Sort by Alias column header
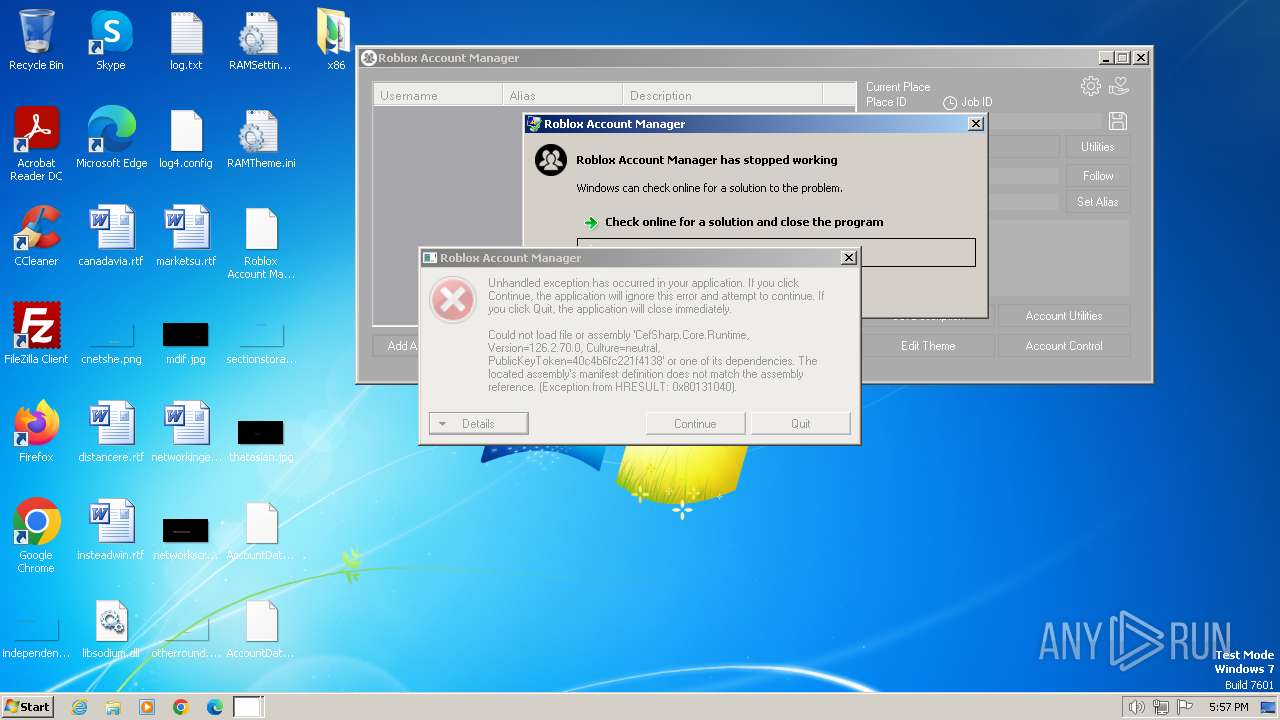1280x720 pixels. click(562, 96)
